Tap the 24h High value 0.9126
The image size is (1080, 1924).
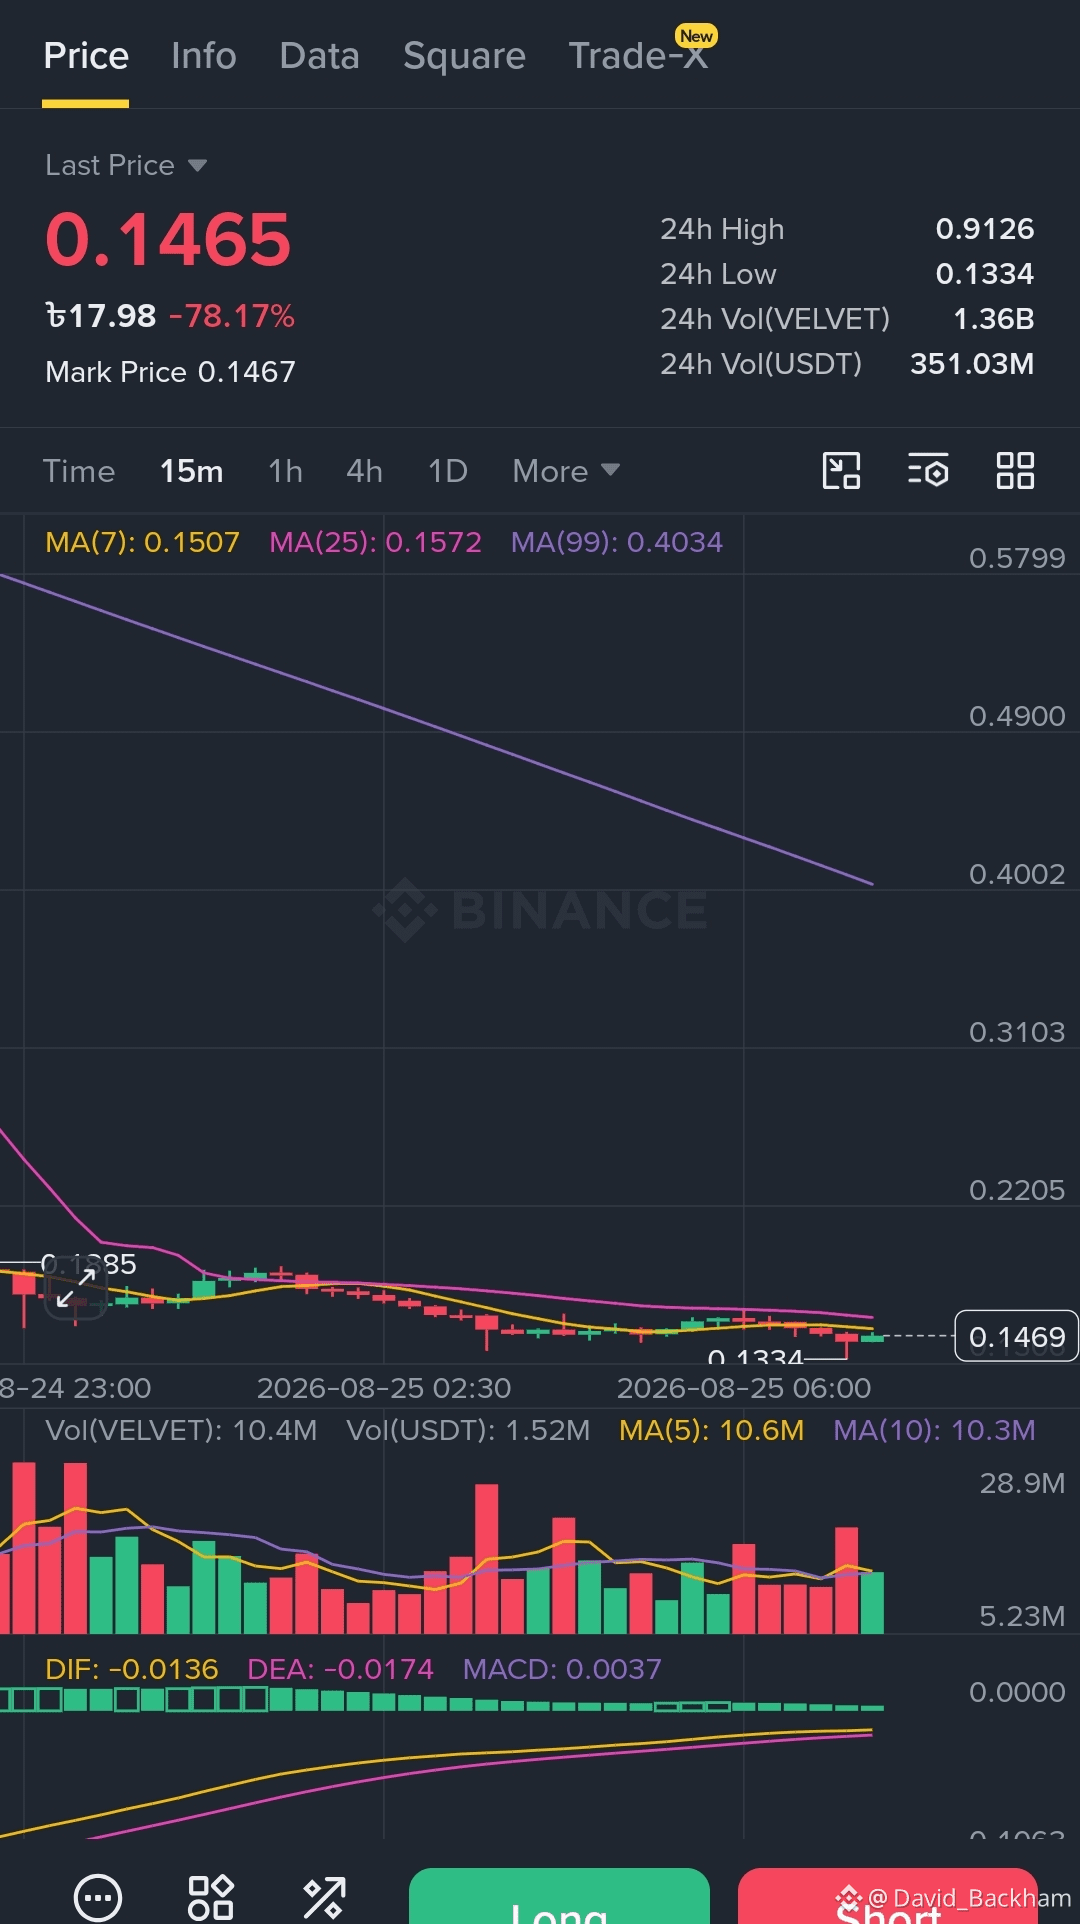tap(985, 229)
